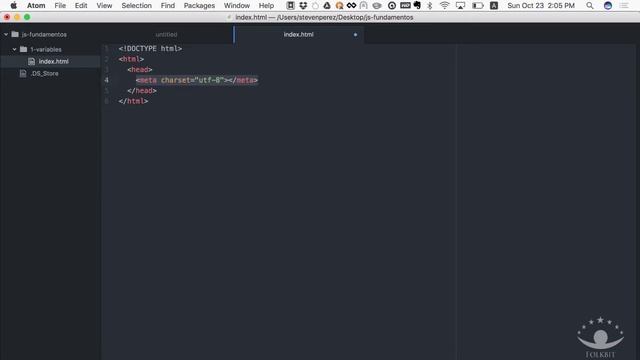Open the Apple menu
The image size is (640, 360).
[13, 5]
